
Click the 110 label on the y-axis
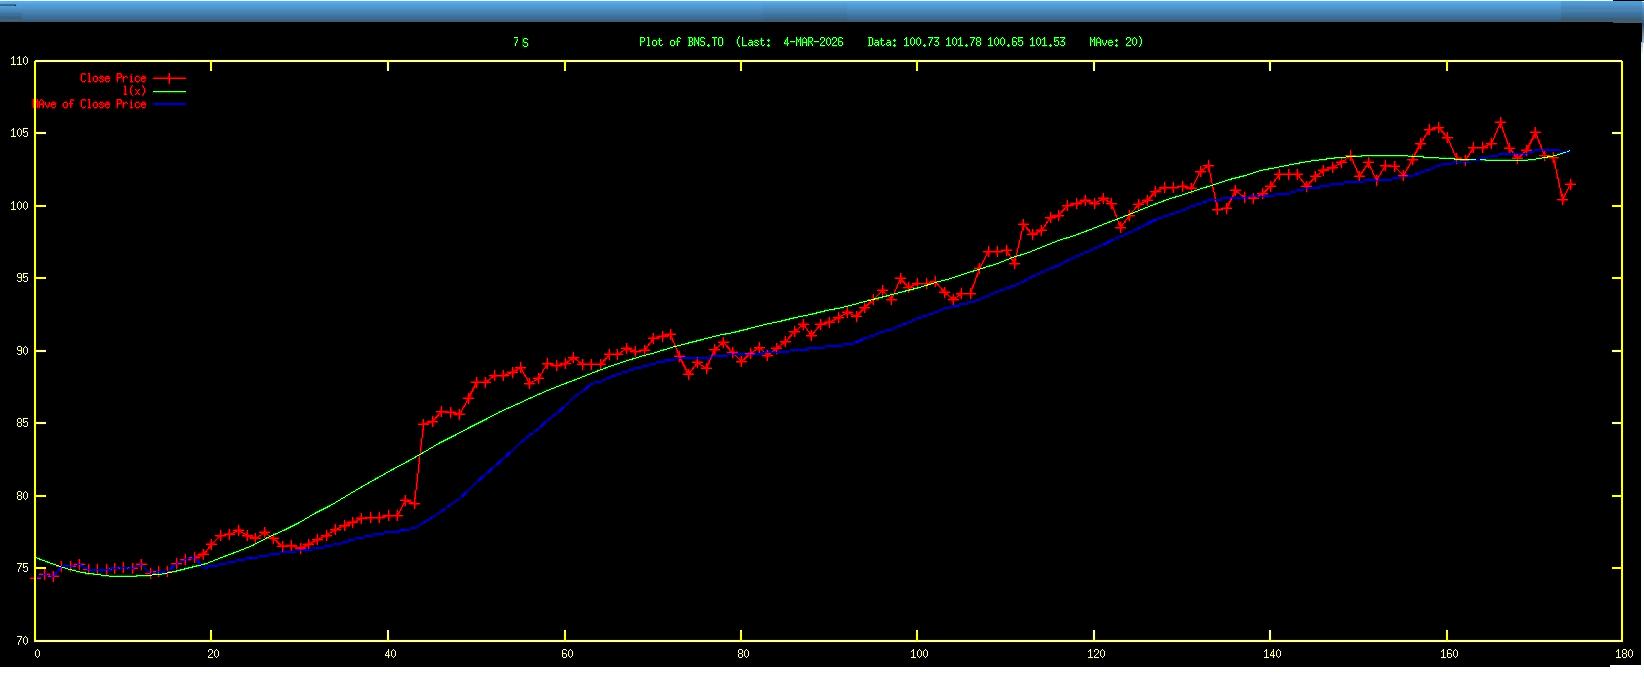coord(18,61)
